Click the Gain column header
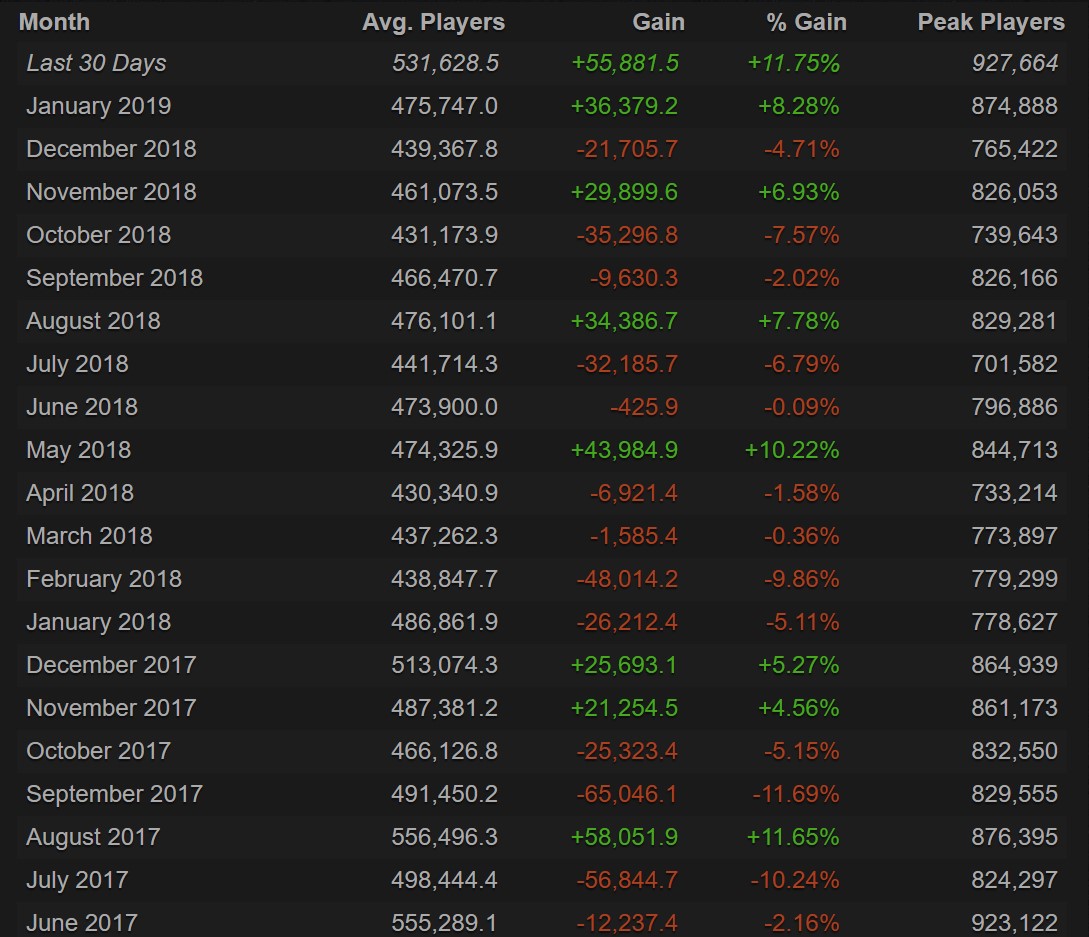1089x937 pixels. click(x=659, y=22)
